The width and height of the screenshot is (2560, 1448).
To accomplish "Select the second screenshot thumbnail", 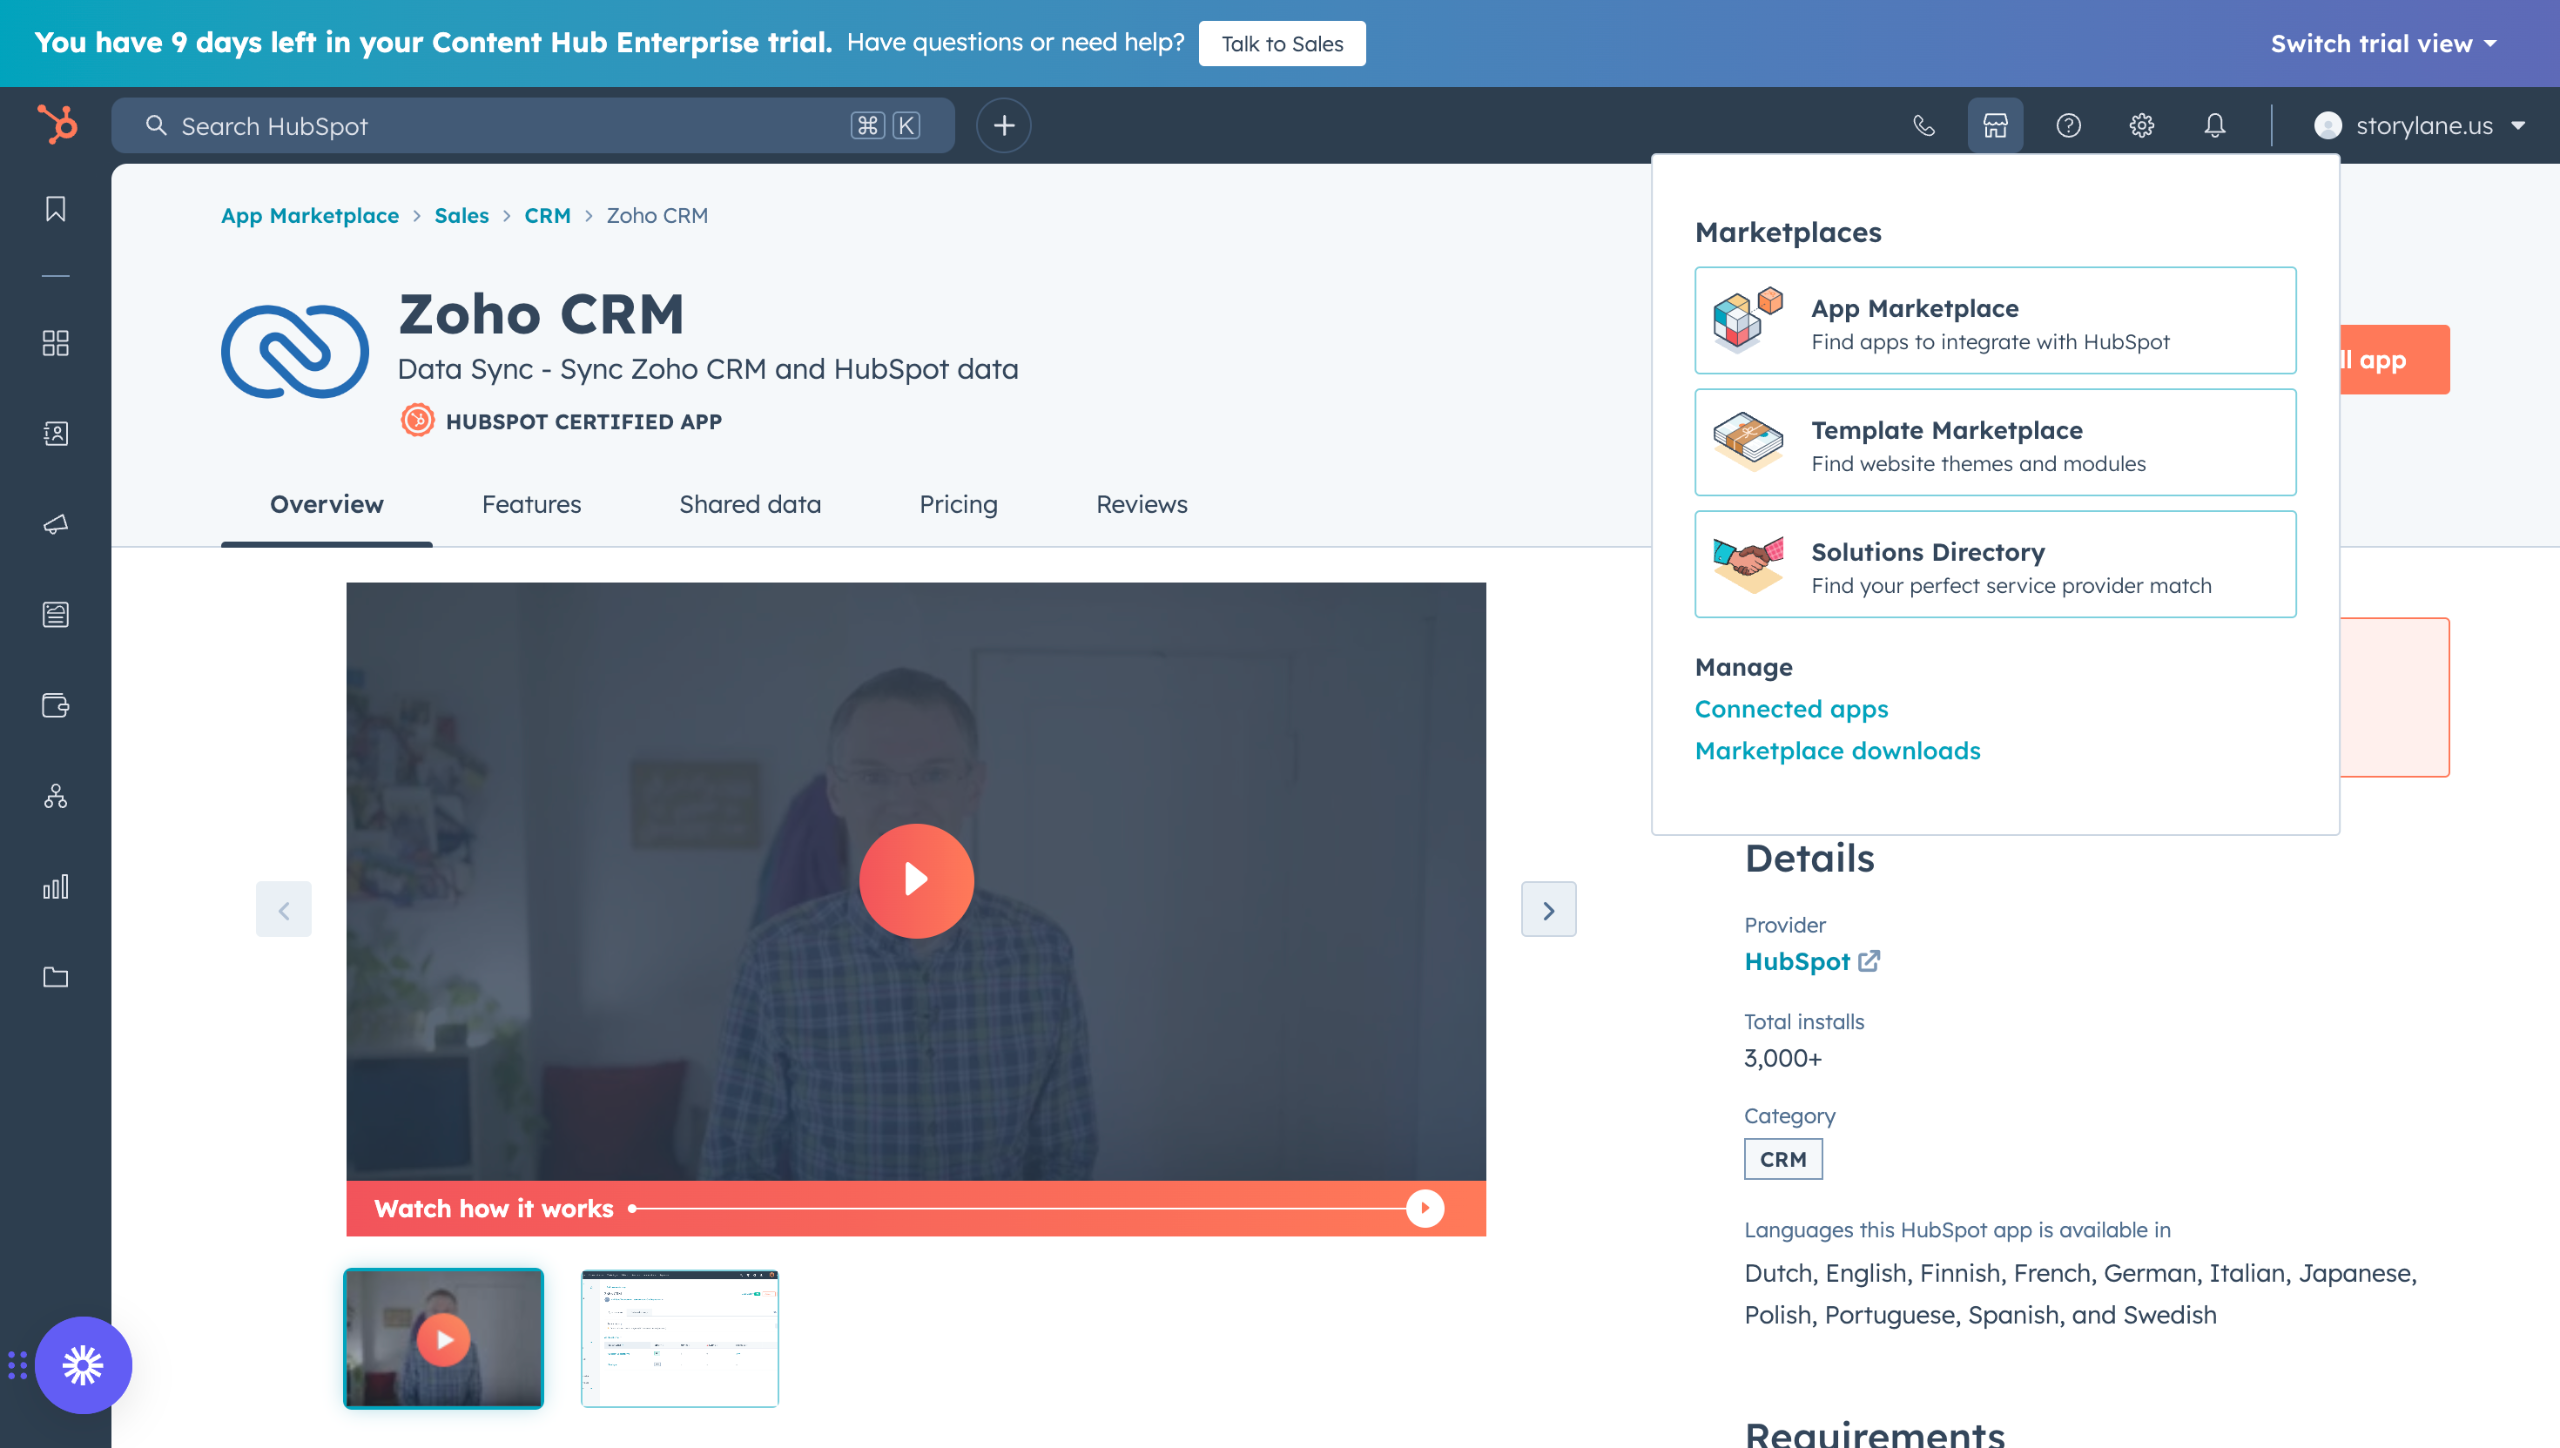I will 680,1338.
